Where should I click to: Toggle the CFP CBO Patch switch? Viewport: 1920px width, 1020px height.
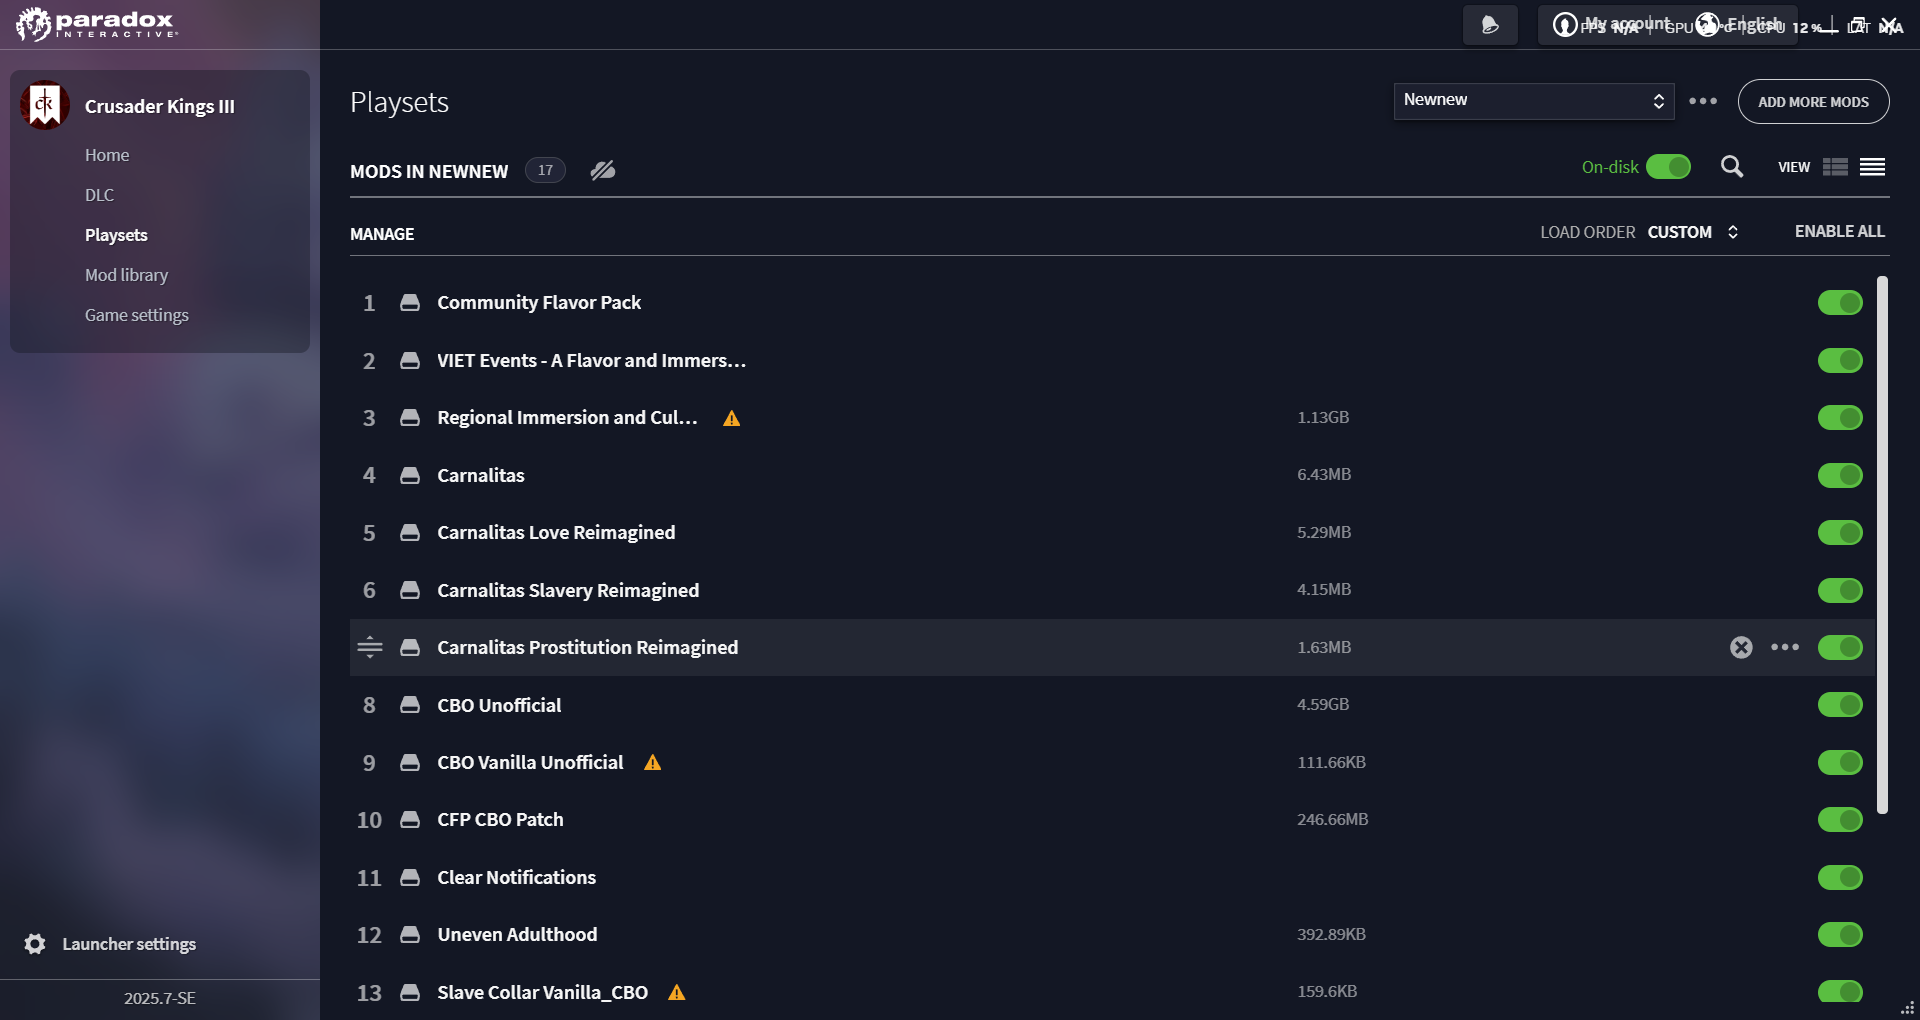pyautogui.click(x=1840, y=820)
